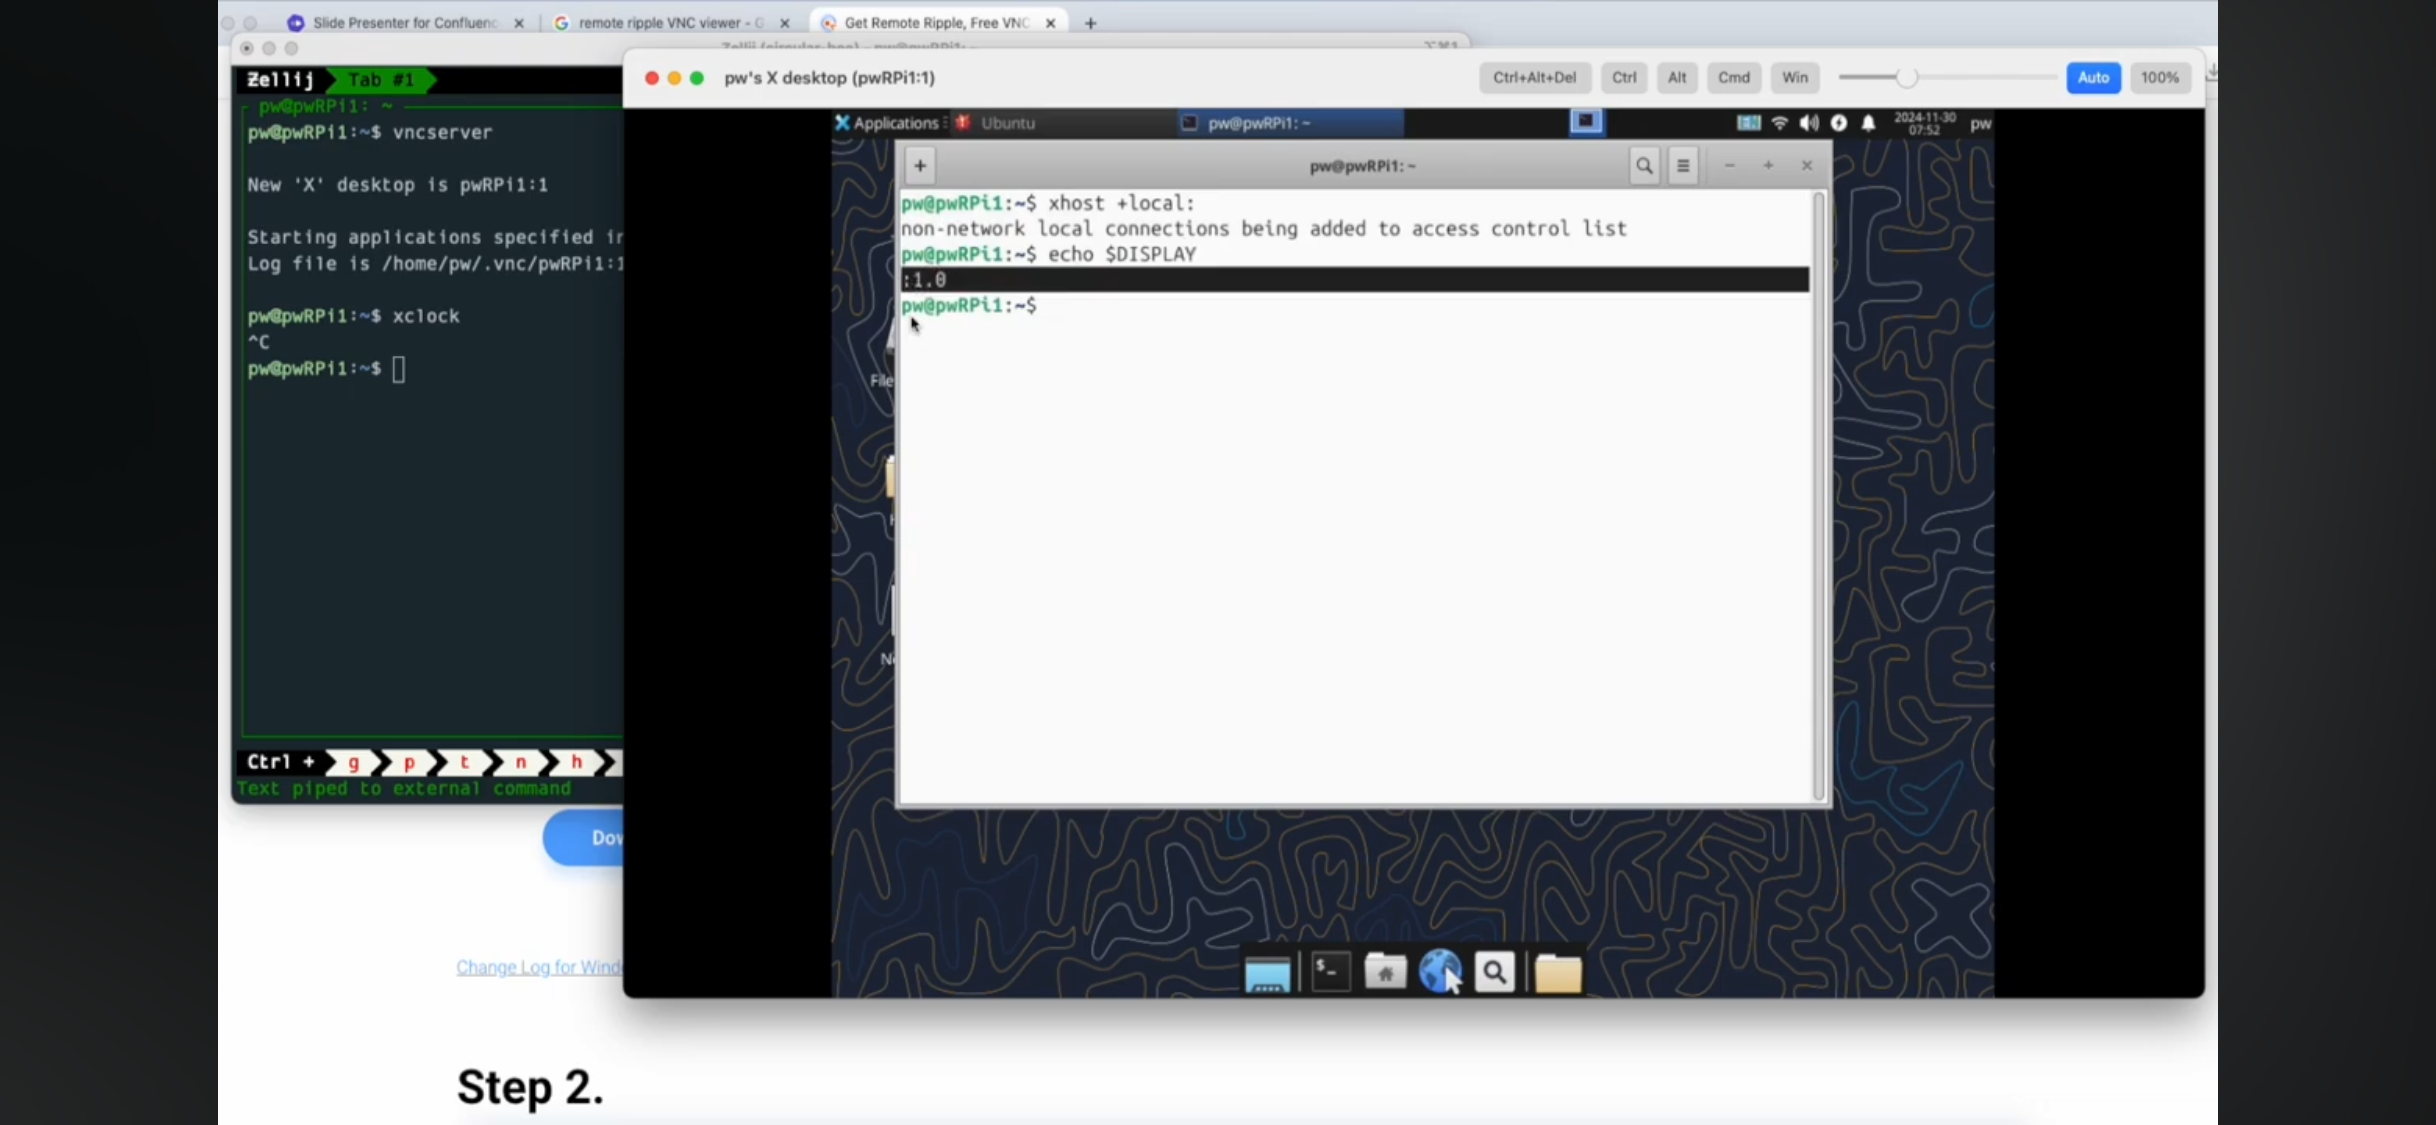Click the application finder magnifier in dock
This screenshot has width=2436, height=1125.
click(1494, 972)
